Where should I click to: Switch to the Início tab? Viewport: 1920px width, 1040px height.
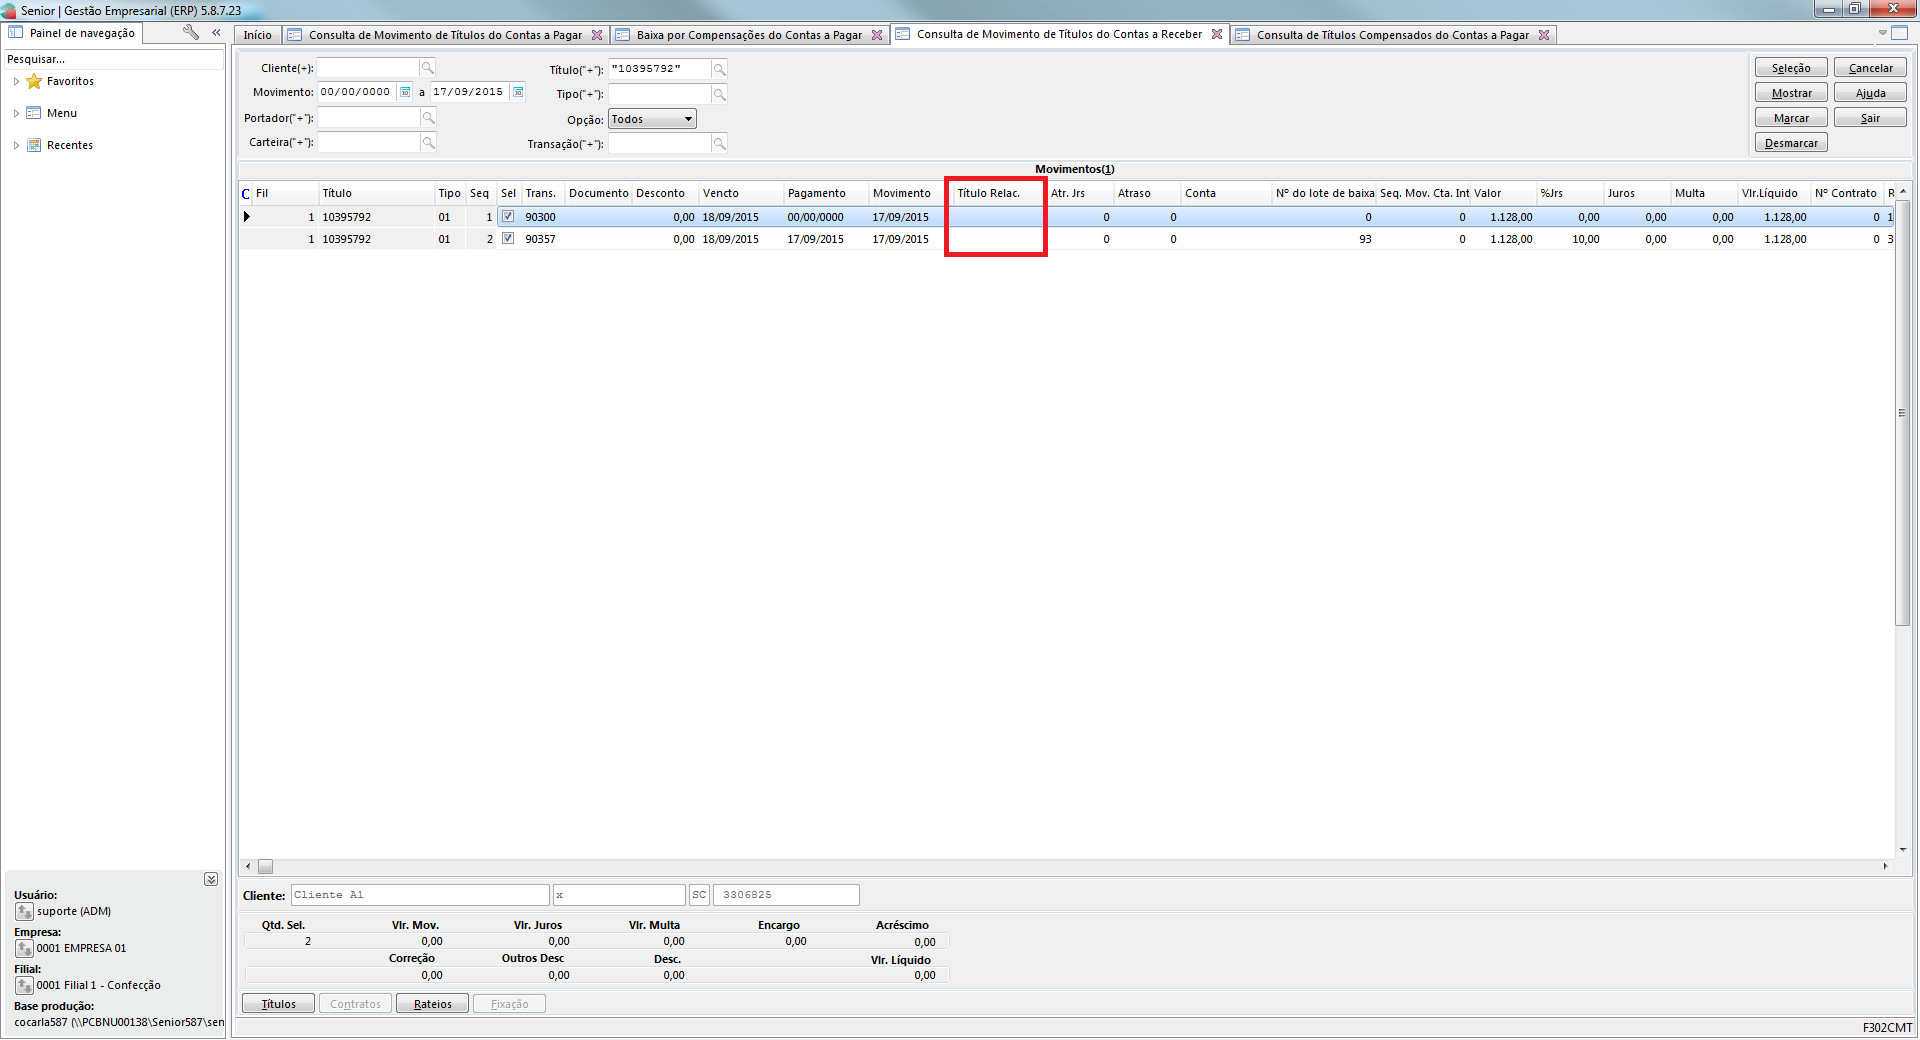[x=257, y=35]
